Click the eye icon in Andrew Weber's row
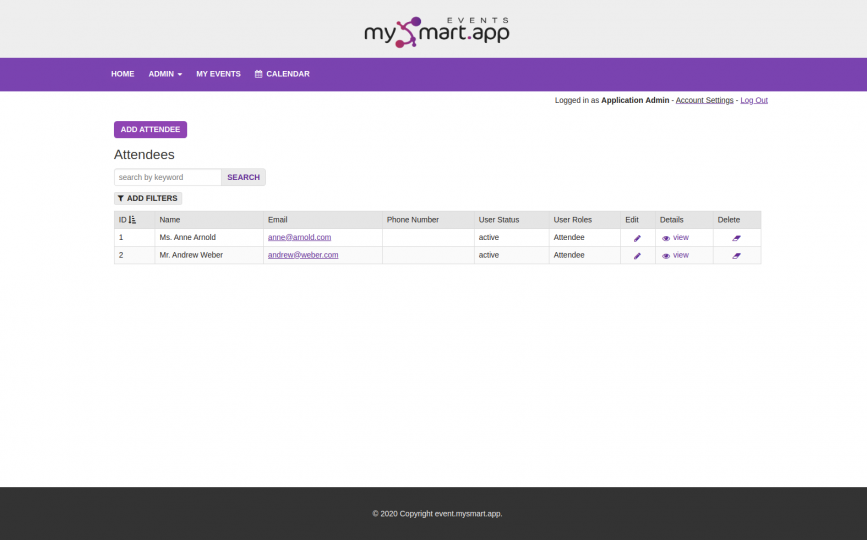Viewport: 867px width, 540px height. pos(666,256)
